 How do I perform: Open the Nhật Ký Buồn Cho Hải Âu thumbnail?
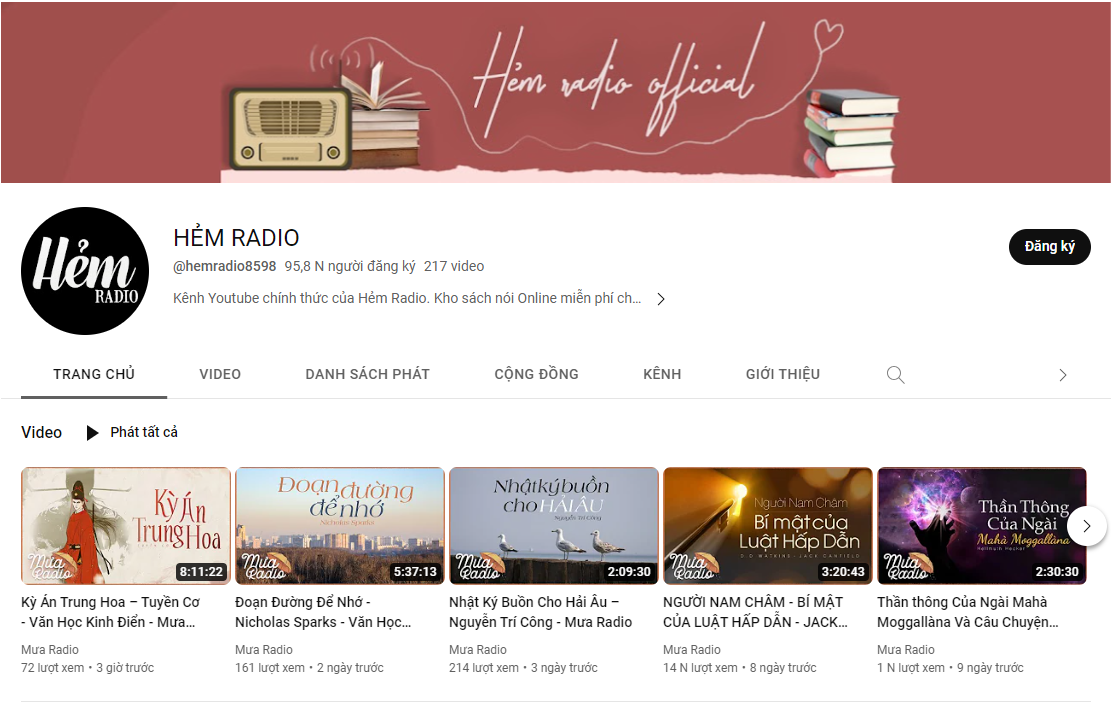click(554, 526)
